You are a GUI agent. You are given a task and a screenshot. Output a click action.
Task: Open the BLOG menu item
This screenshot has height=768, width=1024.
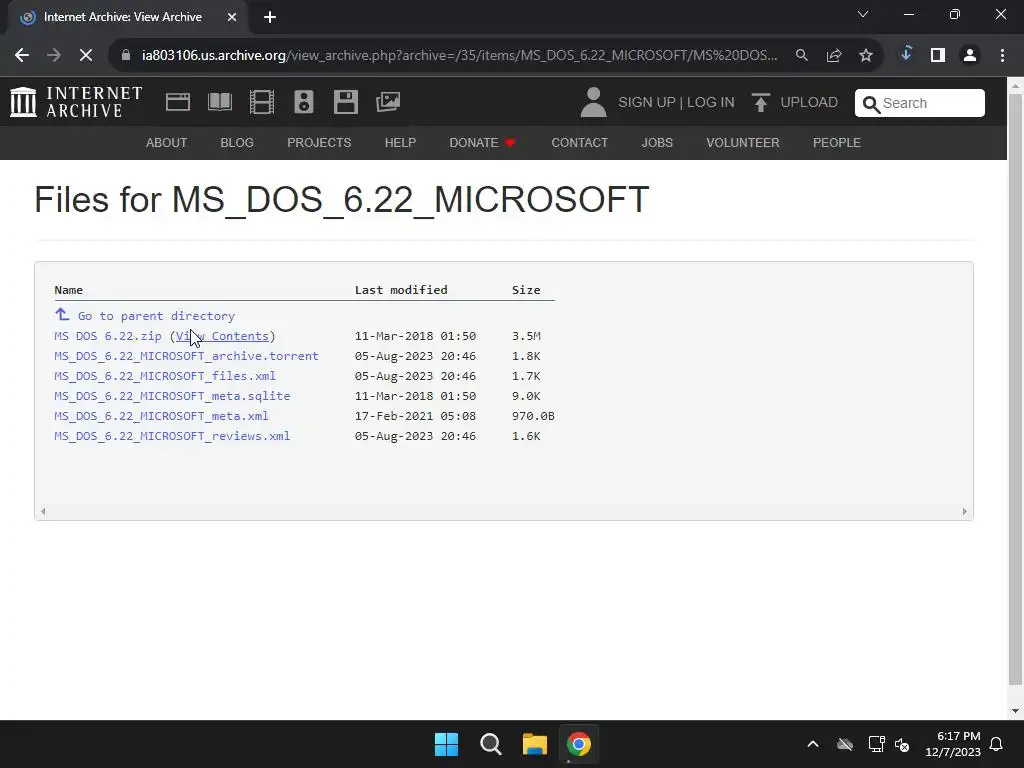point(237,143)
